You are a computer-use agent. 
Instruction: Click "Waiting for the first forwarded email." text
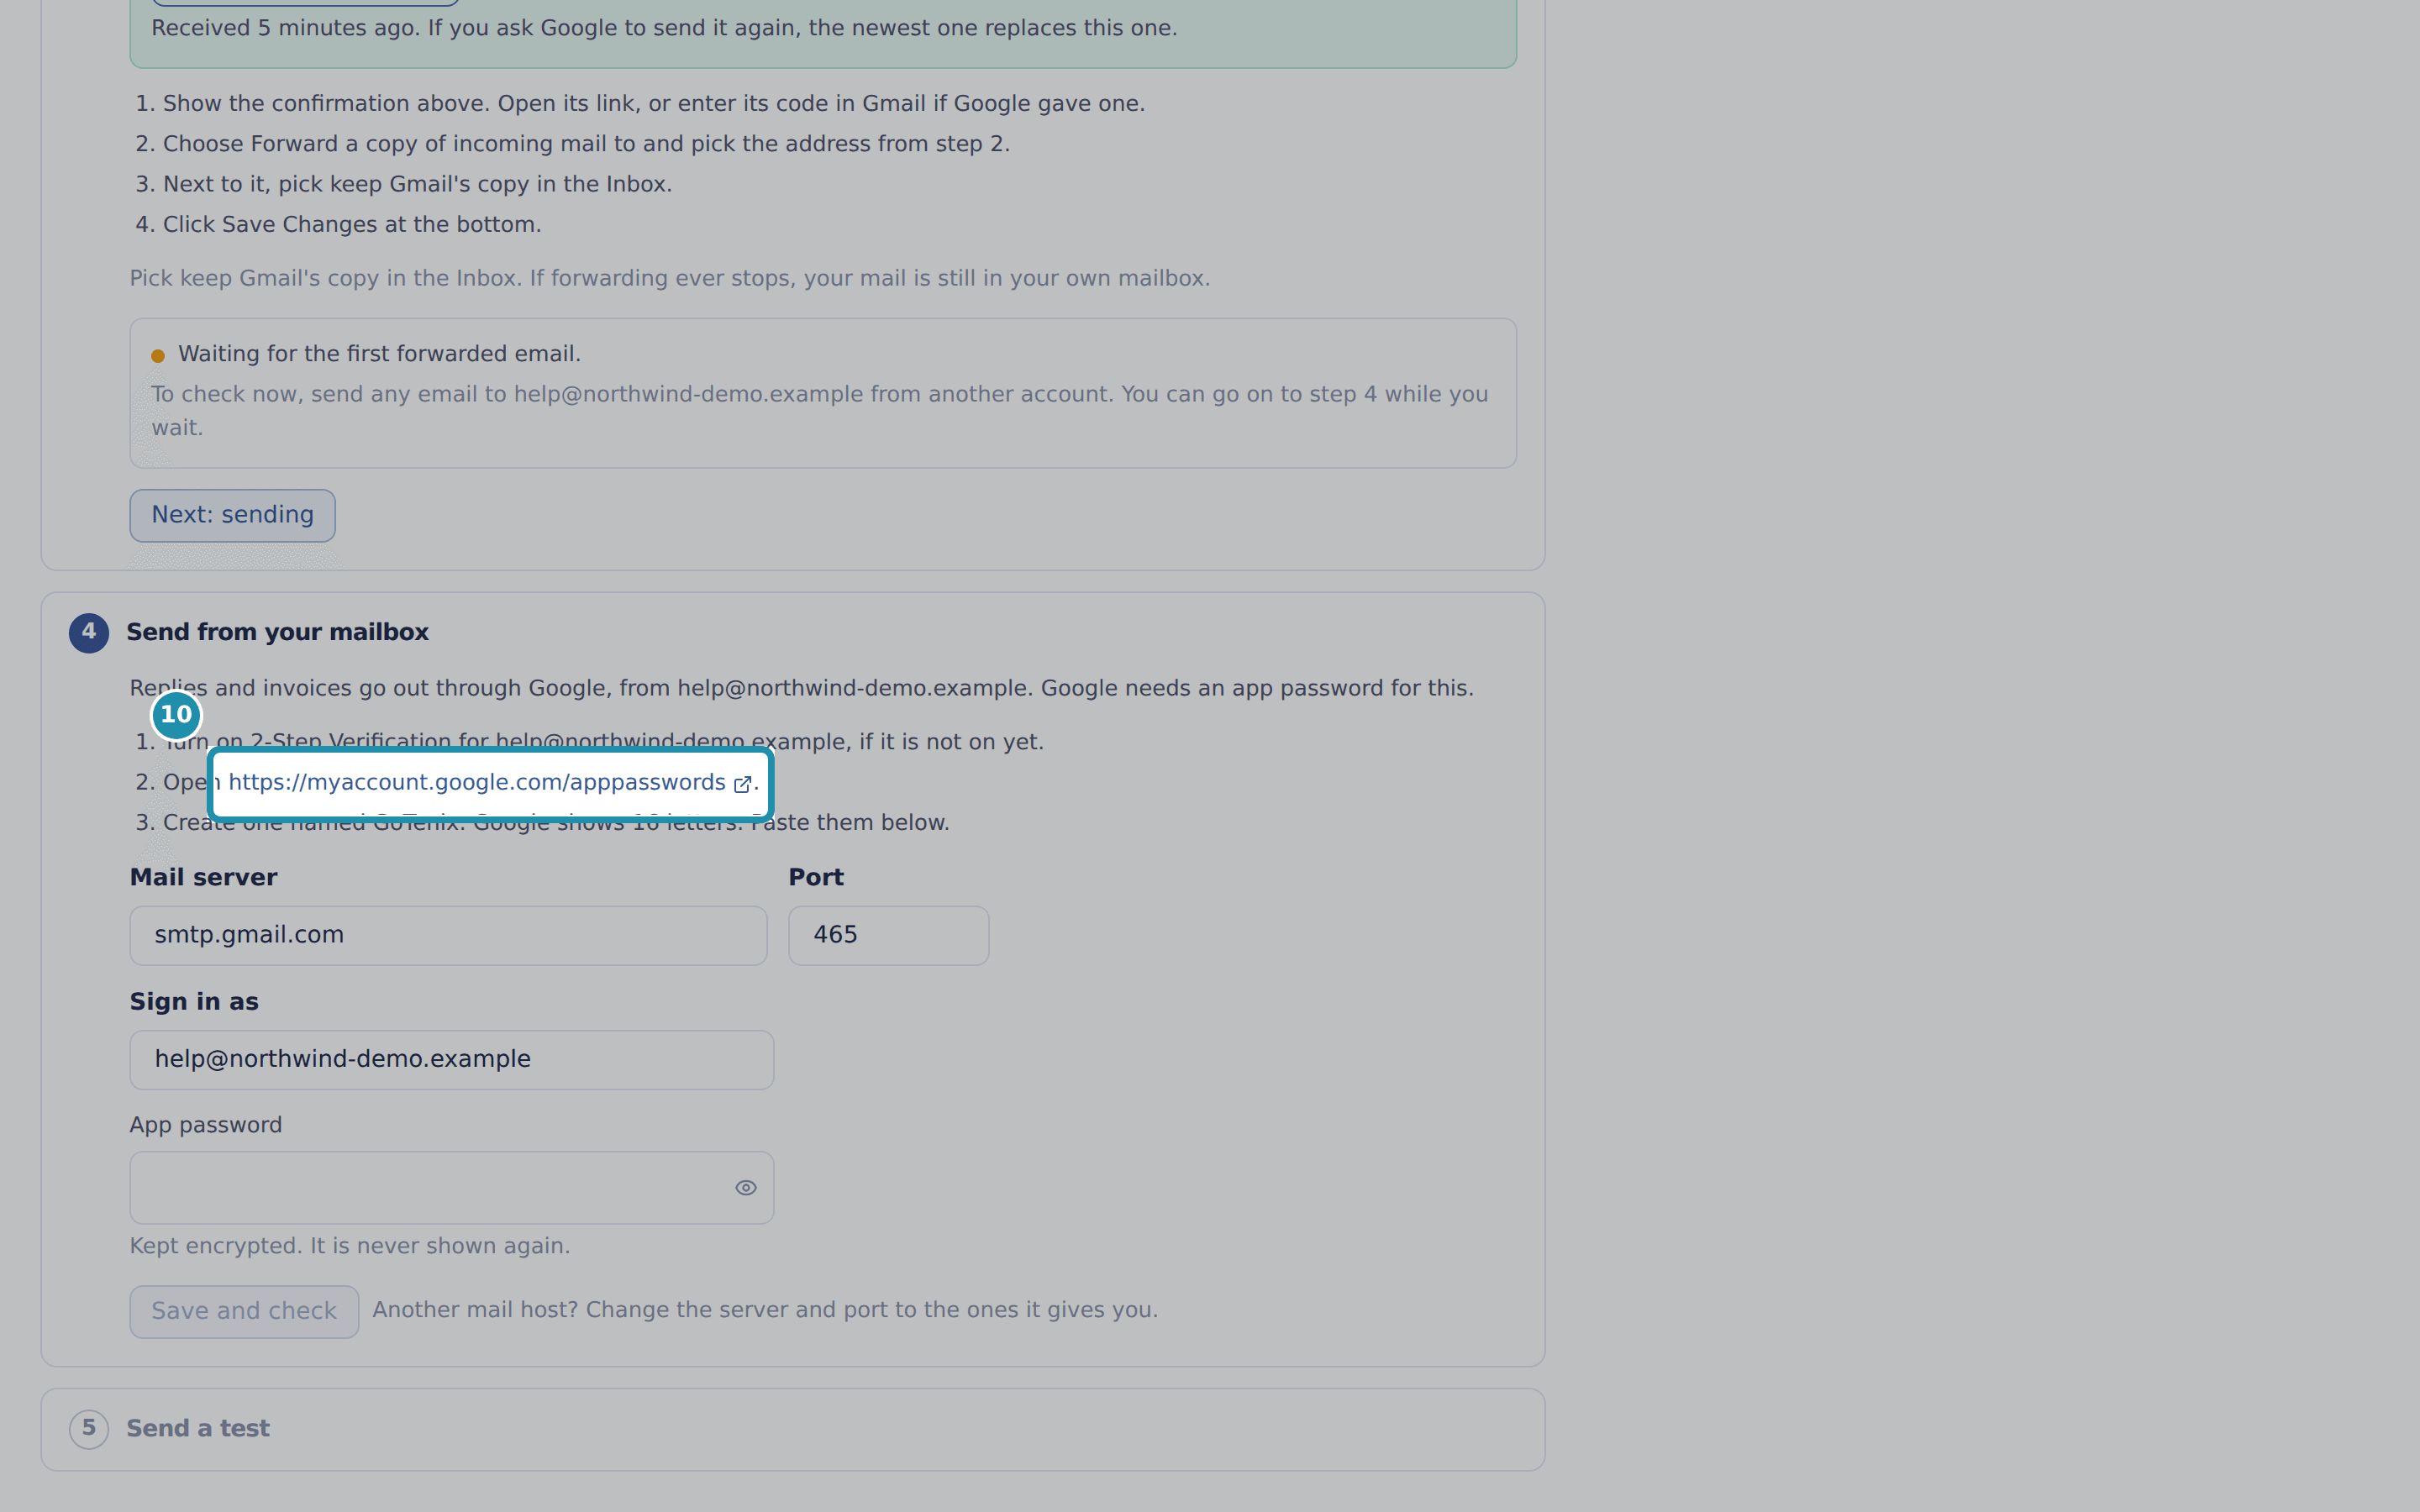(379, 354)
